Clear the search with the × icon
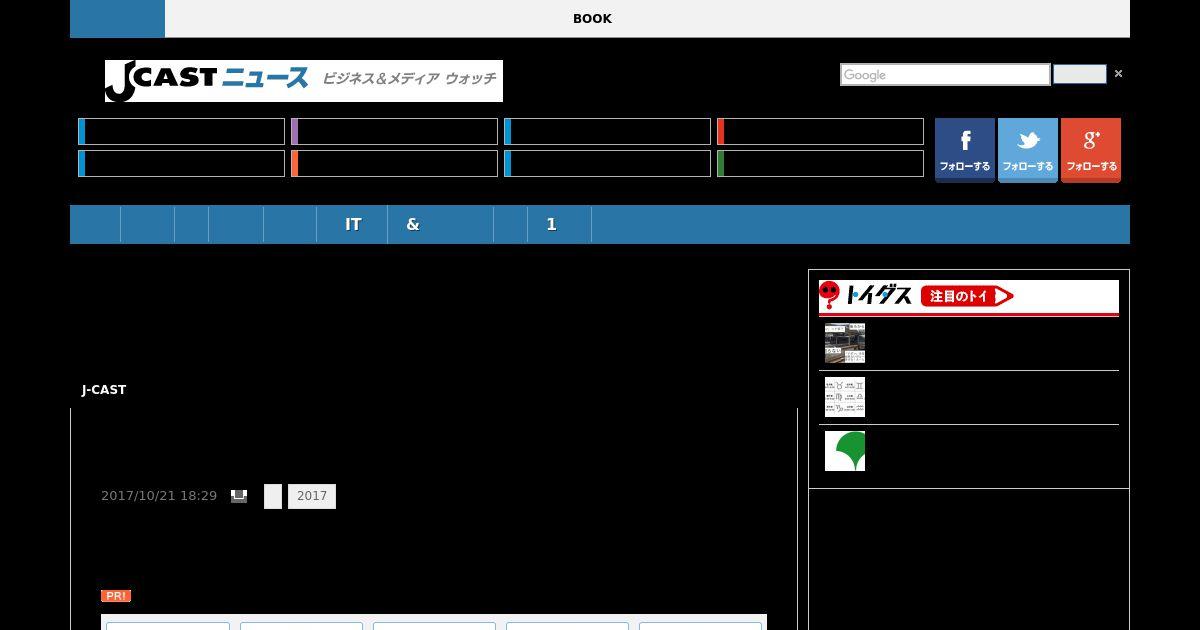This screenshot has width=1200, height=630. coord(1118,74)
